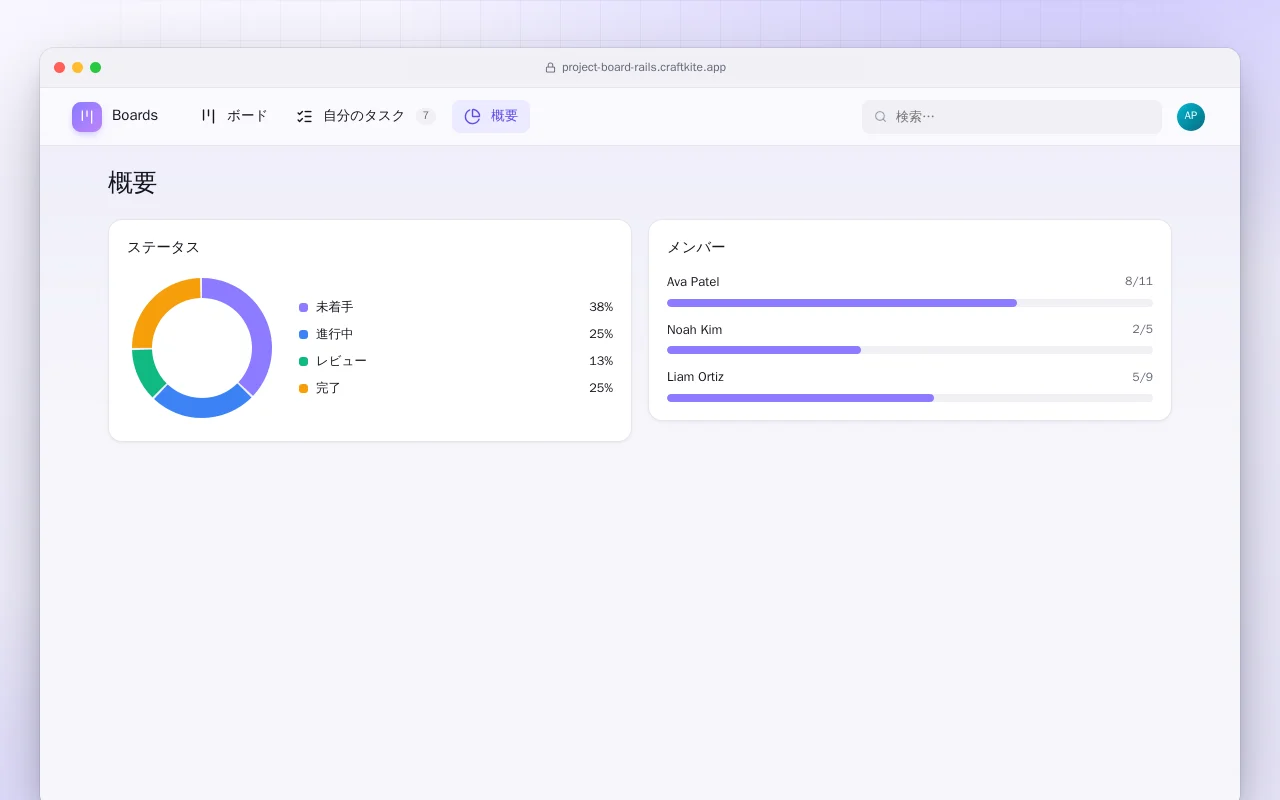Open the AP user avatar
The image size is (1280, 800).
[x=1191, y=117]
